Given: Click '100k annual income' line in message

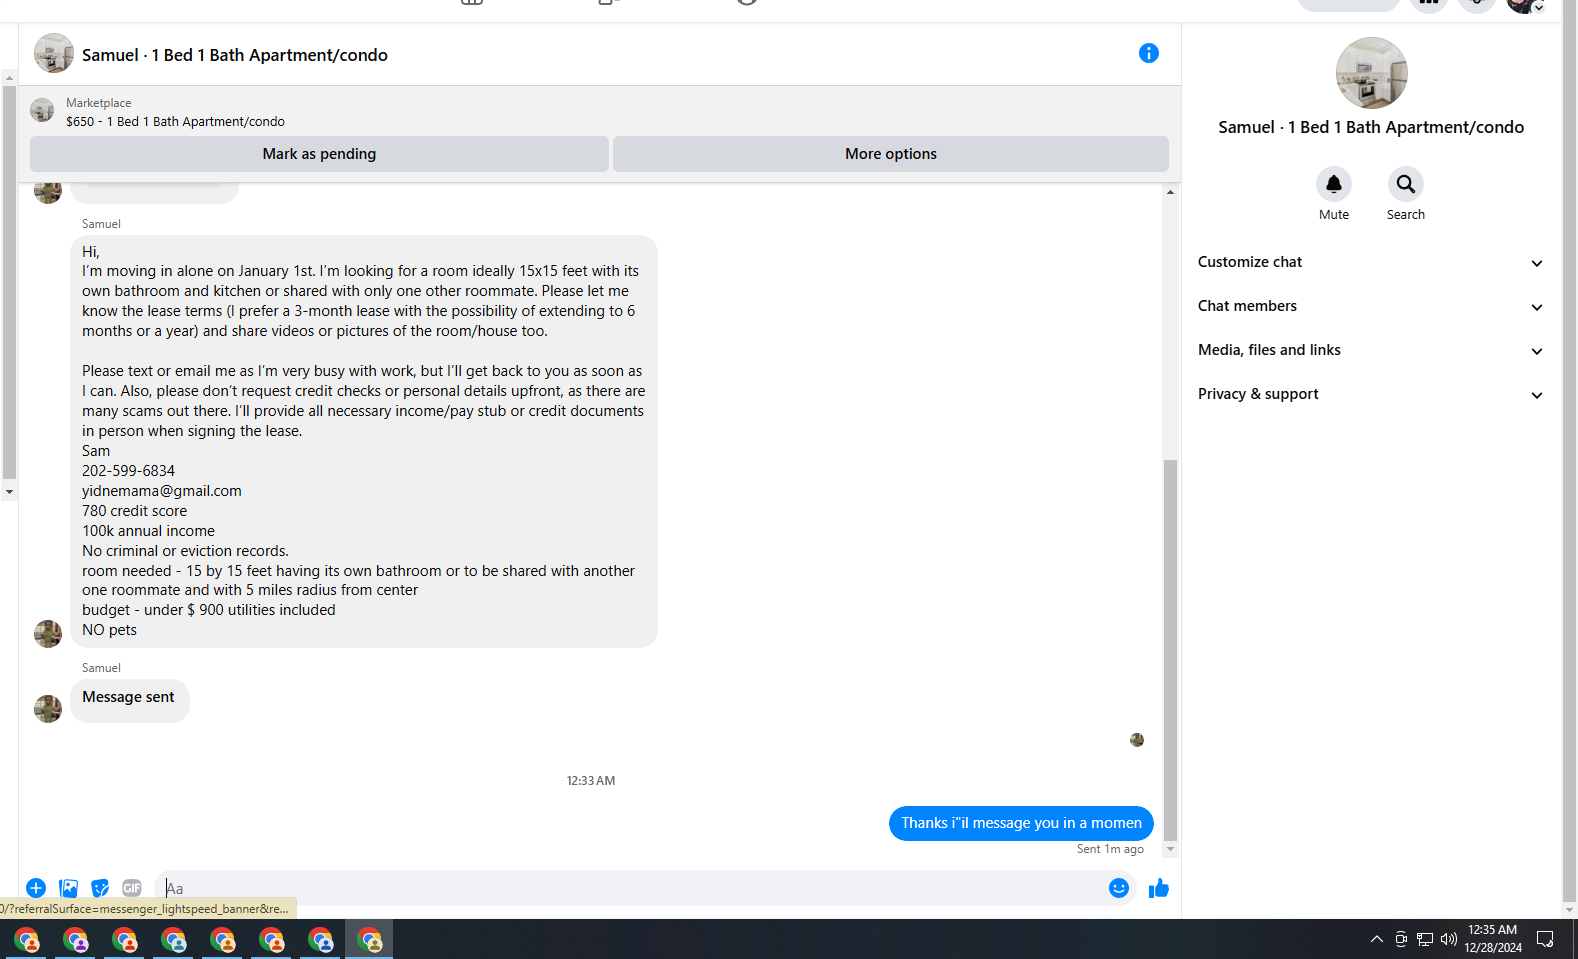Looking at the screenshot, I should 148,531.
